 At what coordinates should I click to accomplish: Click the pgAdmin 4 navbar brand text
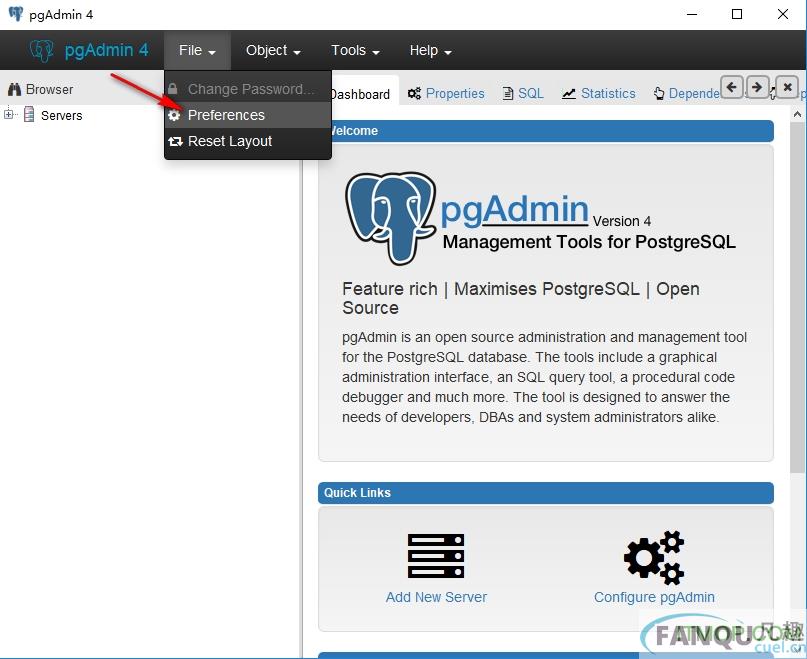(x=107, y=50)
